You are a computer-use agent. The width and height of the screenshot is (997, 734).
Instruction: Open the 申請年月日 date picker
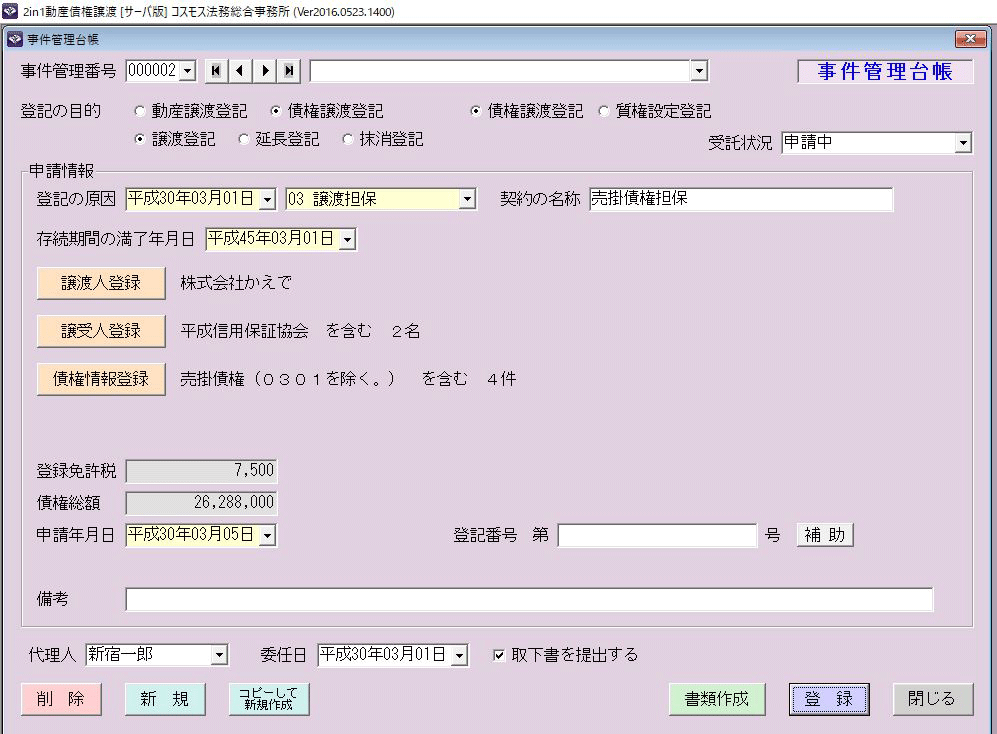(267, 536)
